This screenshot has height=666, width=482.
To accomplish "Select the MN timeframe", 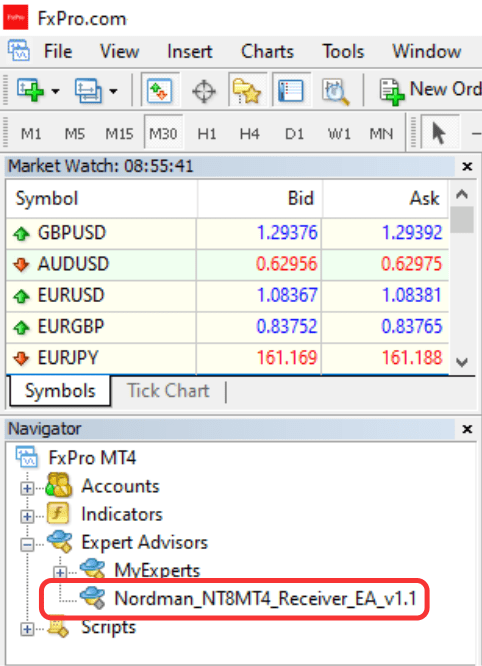I will pos(381,134).
